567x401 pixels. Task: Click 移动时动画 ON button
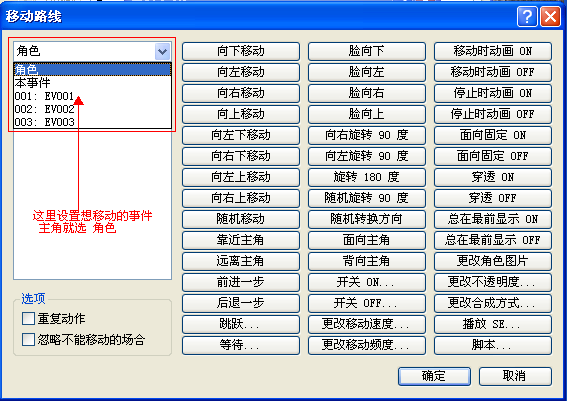pyautogui.click(x=493, y=51)
